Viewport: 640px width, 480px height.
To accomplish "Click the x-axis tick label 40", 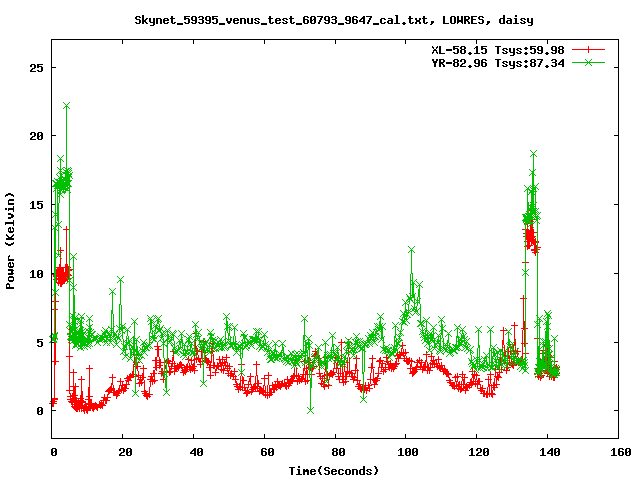I will click(197, 452).
